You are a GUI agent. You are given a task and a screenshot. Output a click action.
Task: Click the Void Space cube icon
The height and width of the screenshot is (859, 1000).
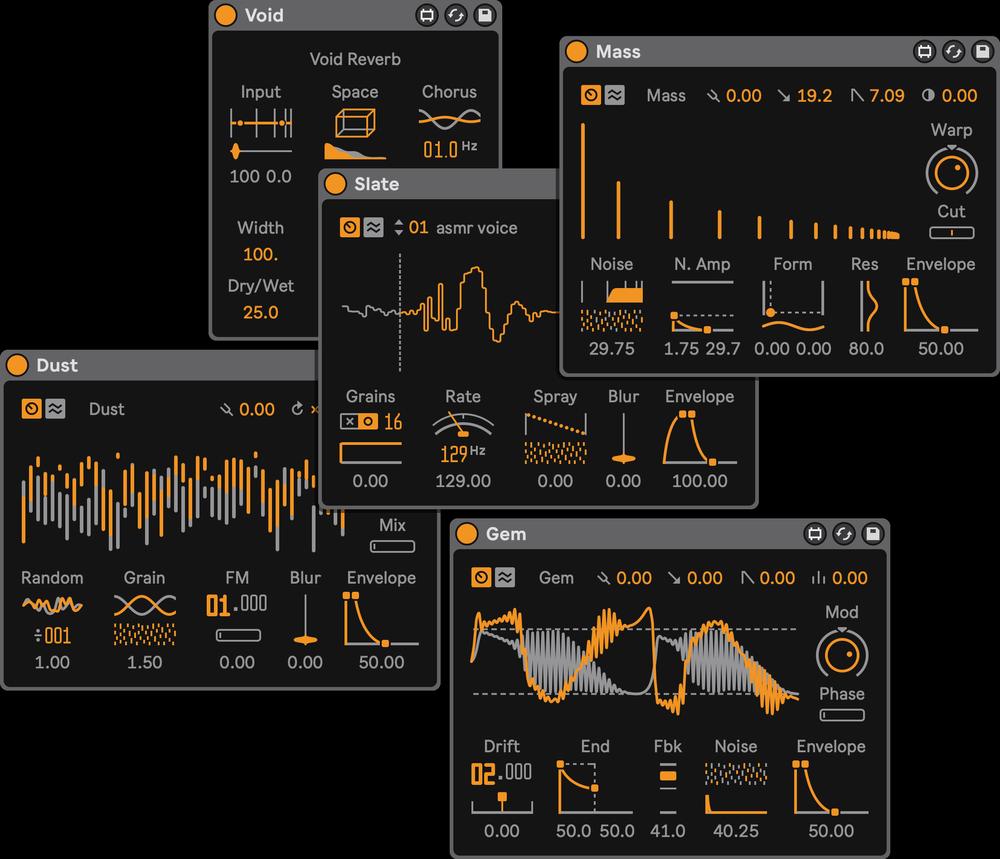[355, 123]
